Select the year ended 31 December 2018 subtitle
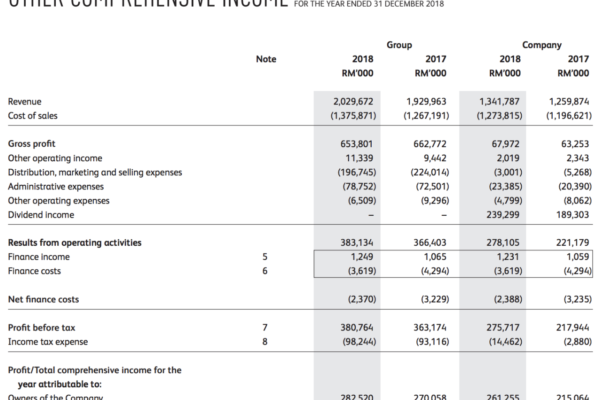The width and height of the screenshot is (600, 400). coord(369,5)
